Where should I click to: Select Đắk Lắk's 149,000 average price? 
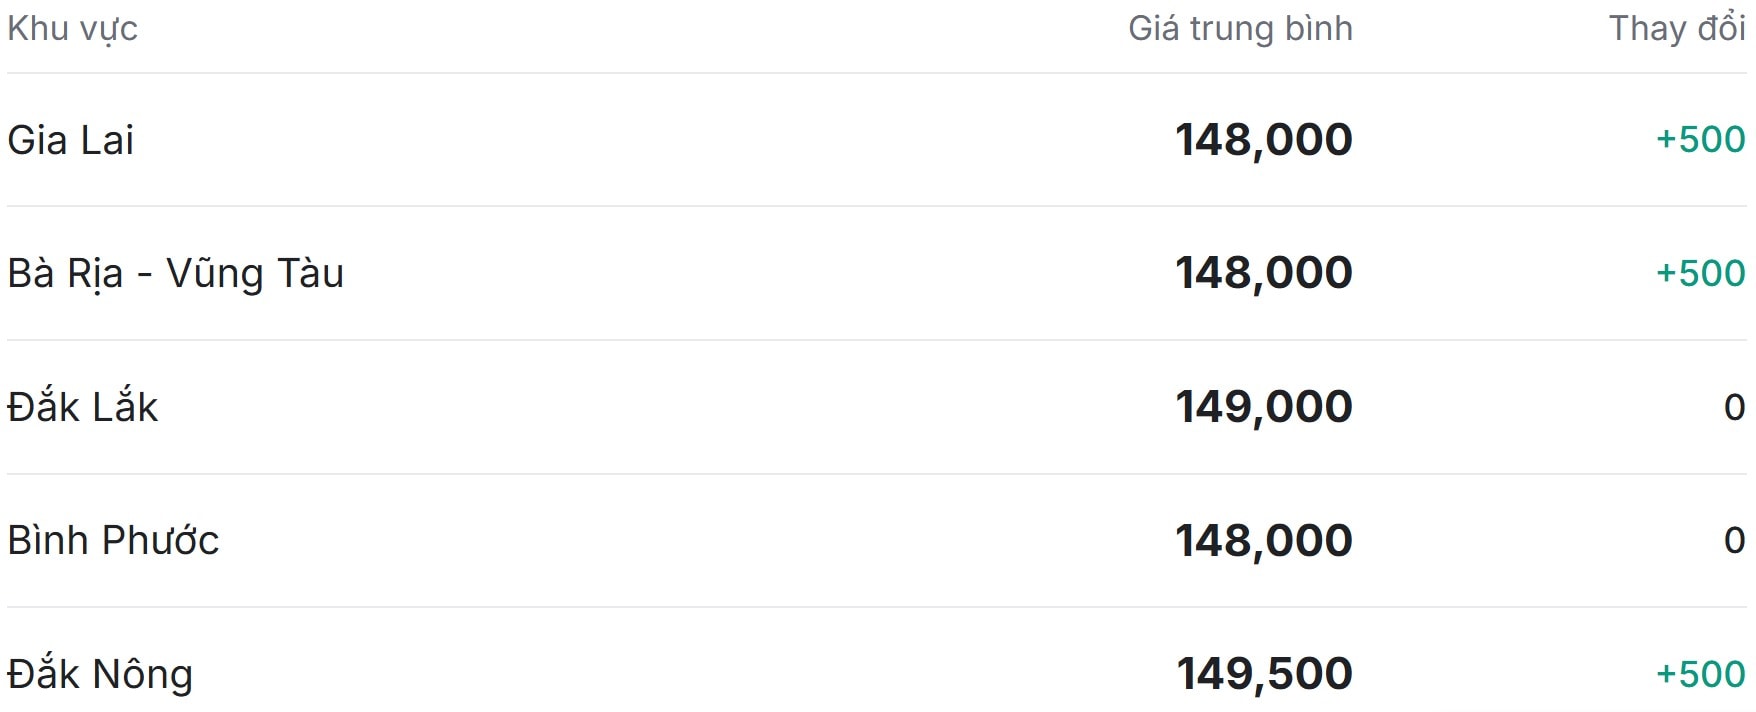point(1263,407)
